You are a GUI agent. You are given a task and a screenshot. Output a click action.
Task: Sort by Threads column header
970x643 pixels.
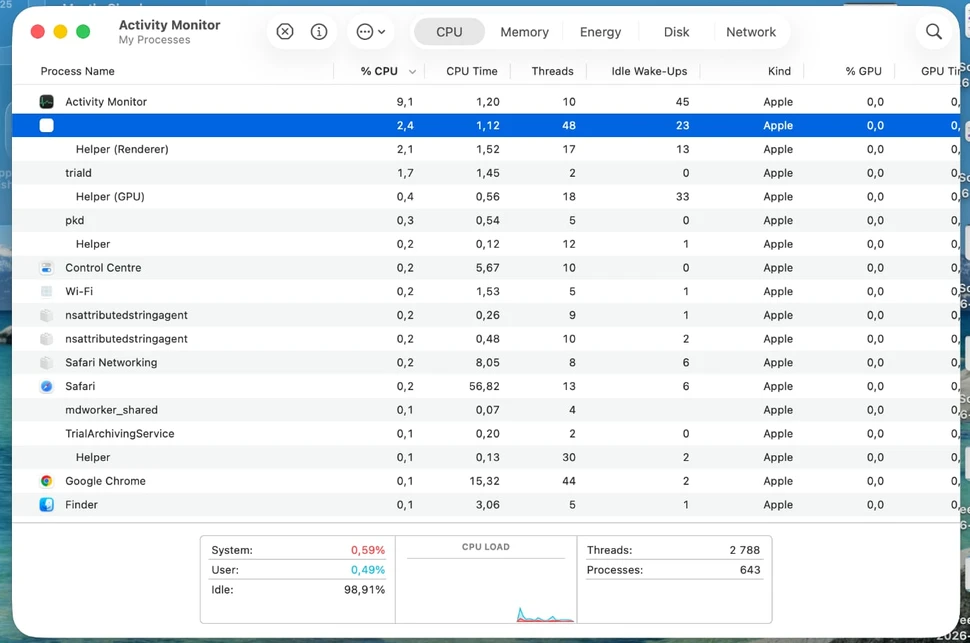point(552,71)
